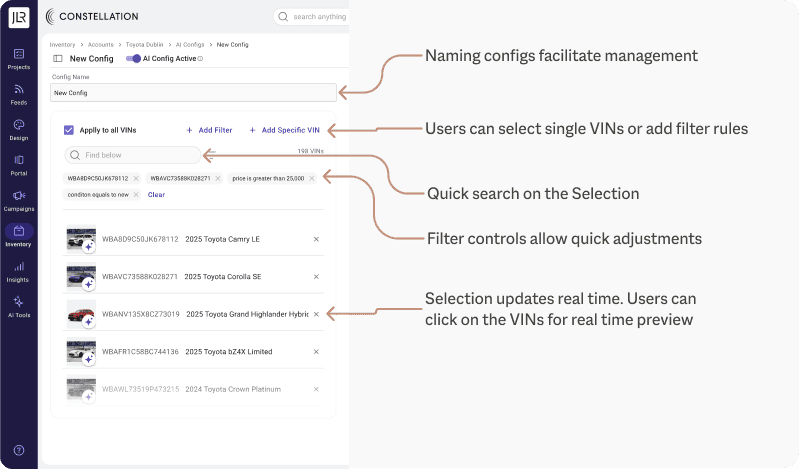This screenshot has width=799, height=469.
Task: Navigate to Toyota Dublin breadcrumb
Action: coord(143,45)
